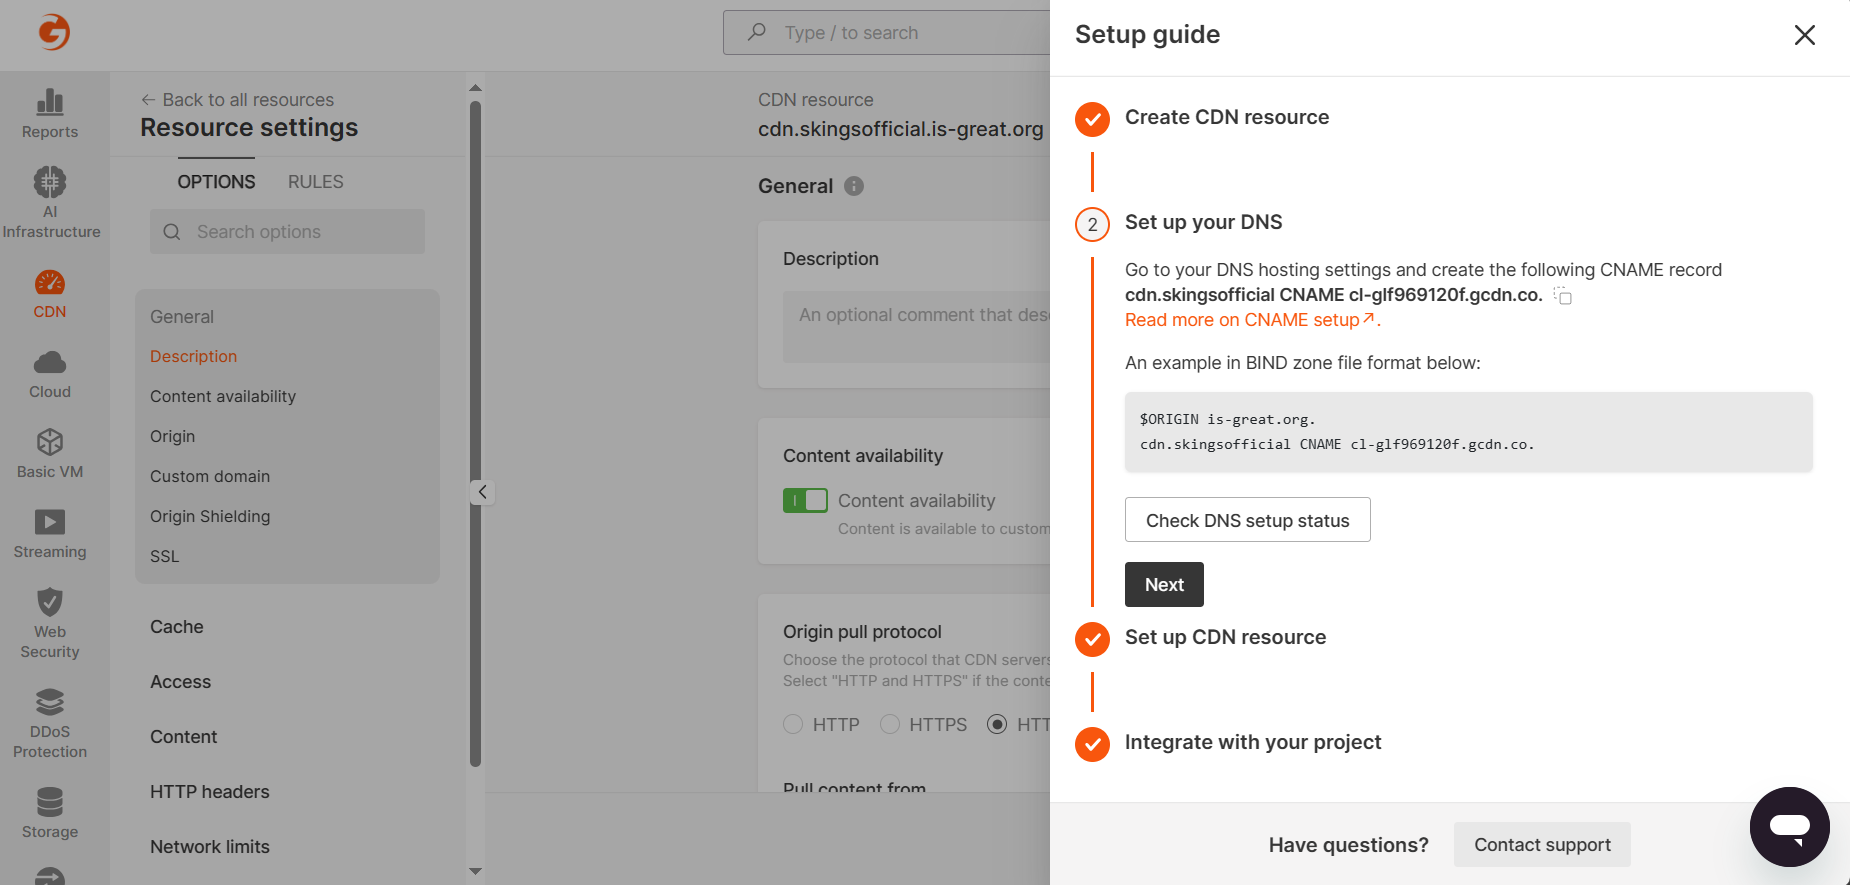Expand Integrate with your project step
1850x885 pixels.
(1252, 742)
